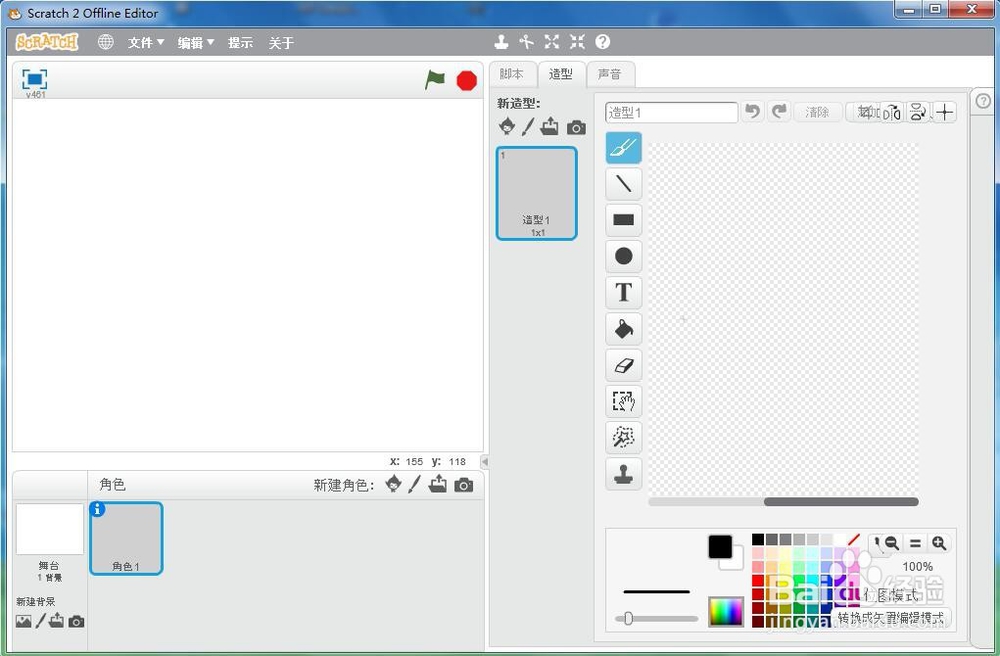Click the block help question mark icon
Screen dimensions: 1000x656
tap(603, 42)
